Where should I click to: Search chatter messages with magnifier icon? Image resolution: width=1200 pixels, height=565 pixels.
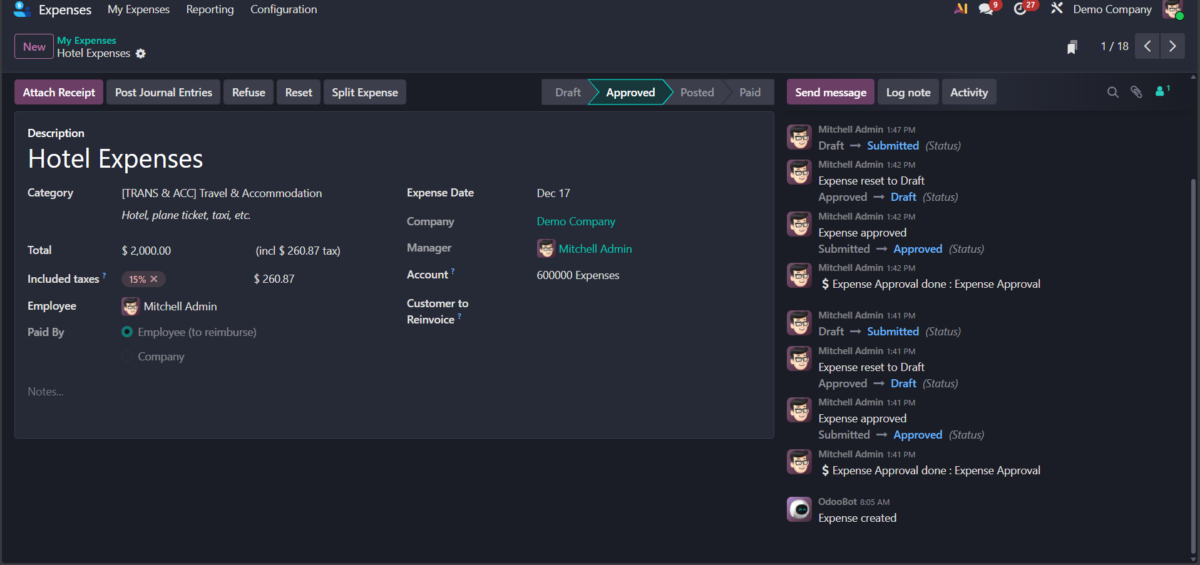[1112, 92]
